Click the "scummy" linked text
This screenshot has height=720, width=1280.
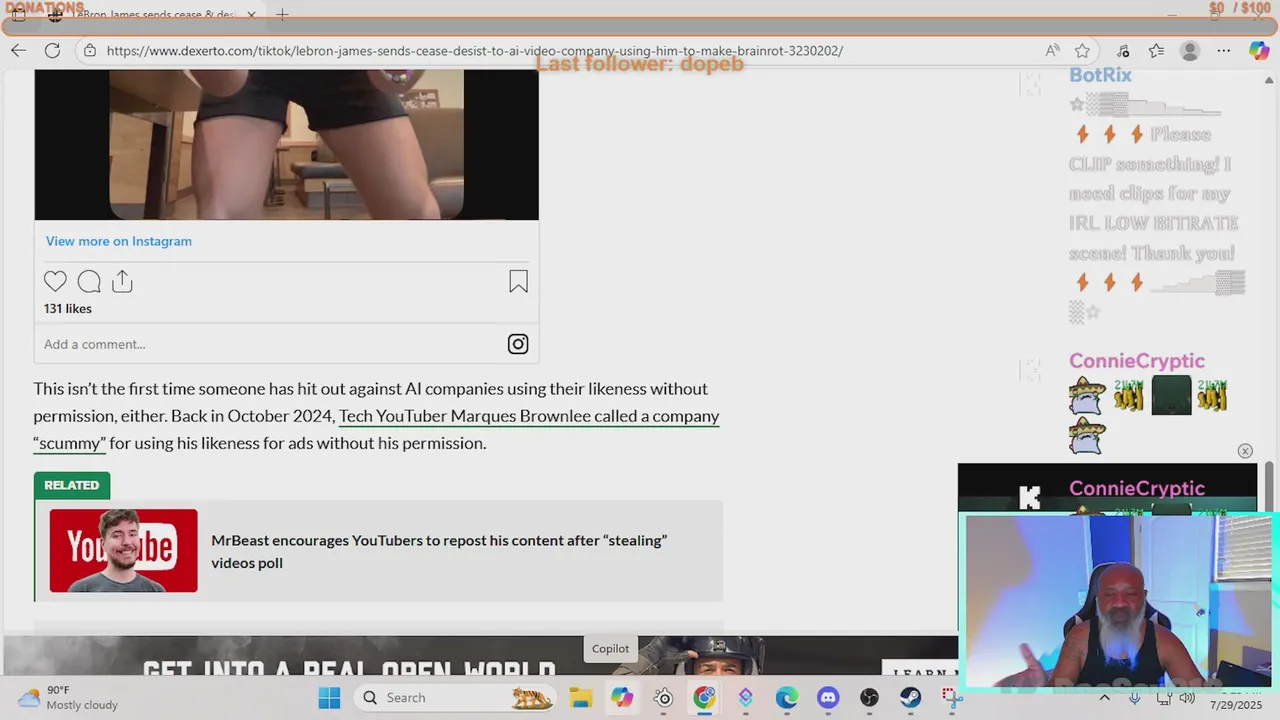click(69, 443)
